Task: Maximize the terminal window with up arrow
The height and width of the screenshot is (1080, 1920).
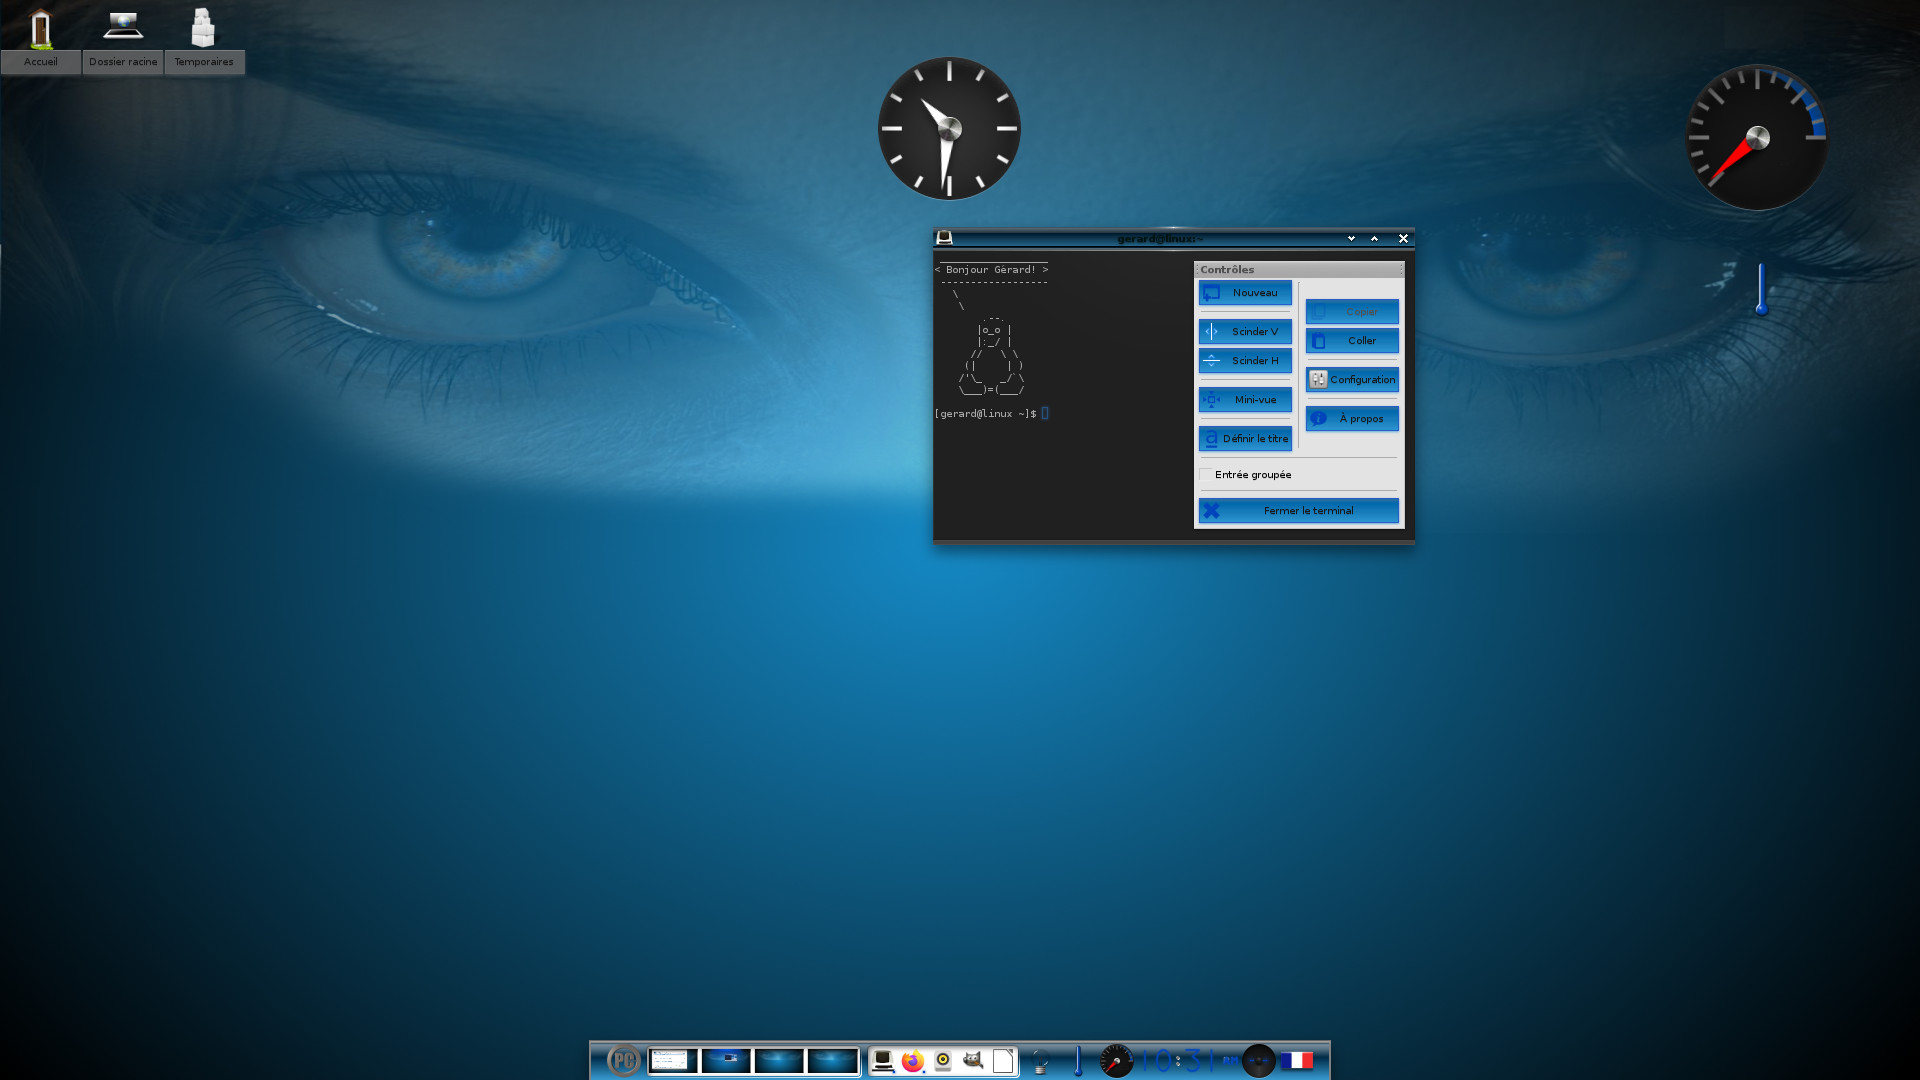Action: click(1374, 239)
